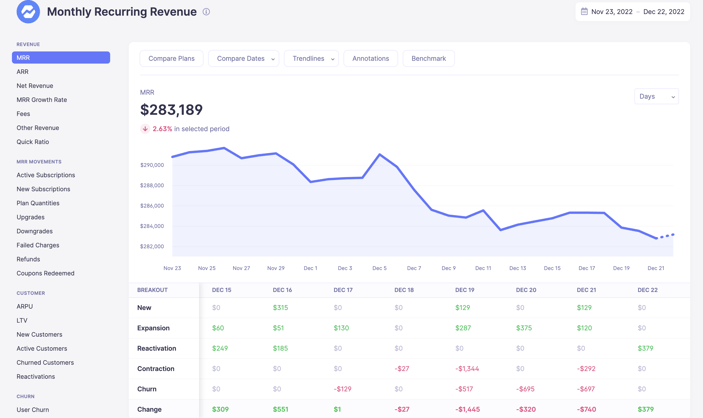Viewport: 703px width, 418px height.
Task: Click the Reactivation row label
Action: 156,348
